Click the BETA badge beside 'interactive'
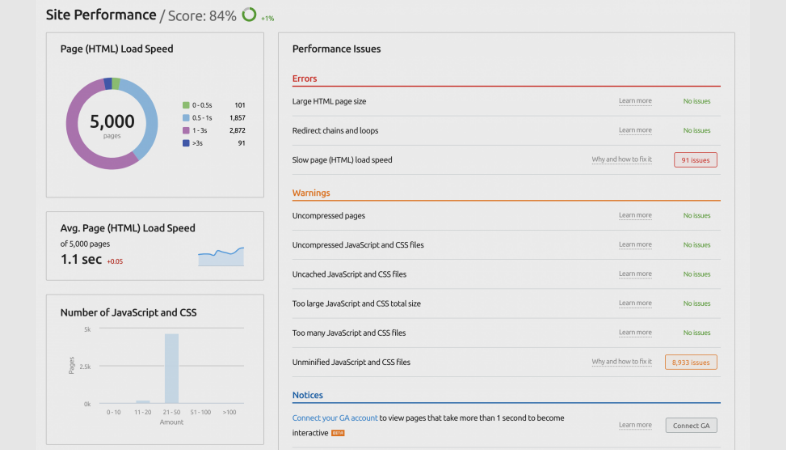The image size is (786, 450). point(338,433)
